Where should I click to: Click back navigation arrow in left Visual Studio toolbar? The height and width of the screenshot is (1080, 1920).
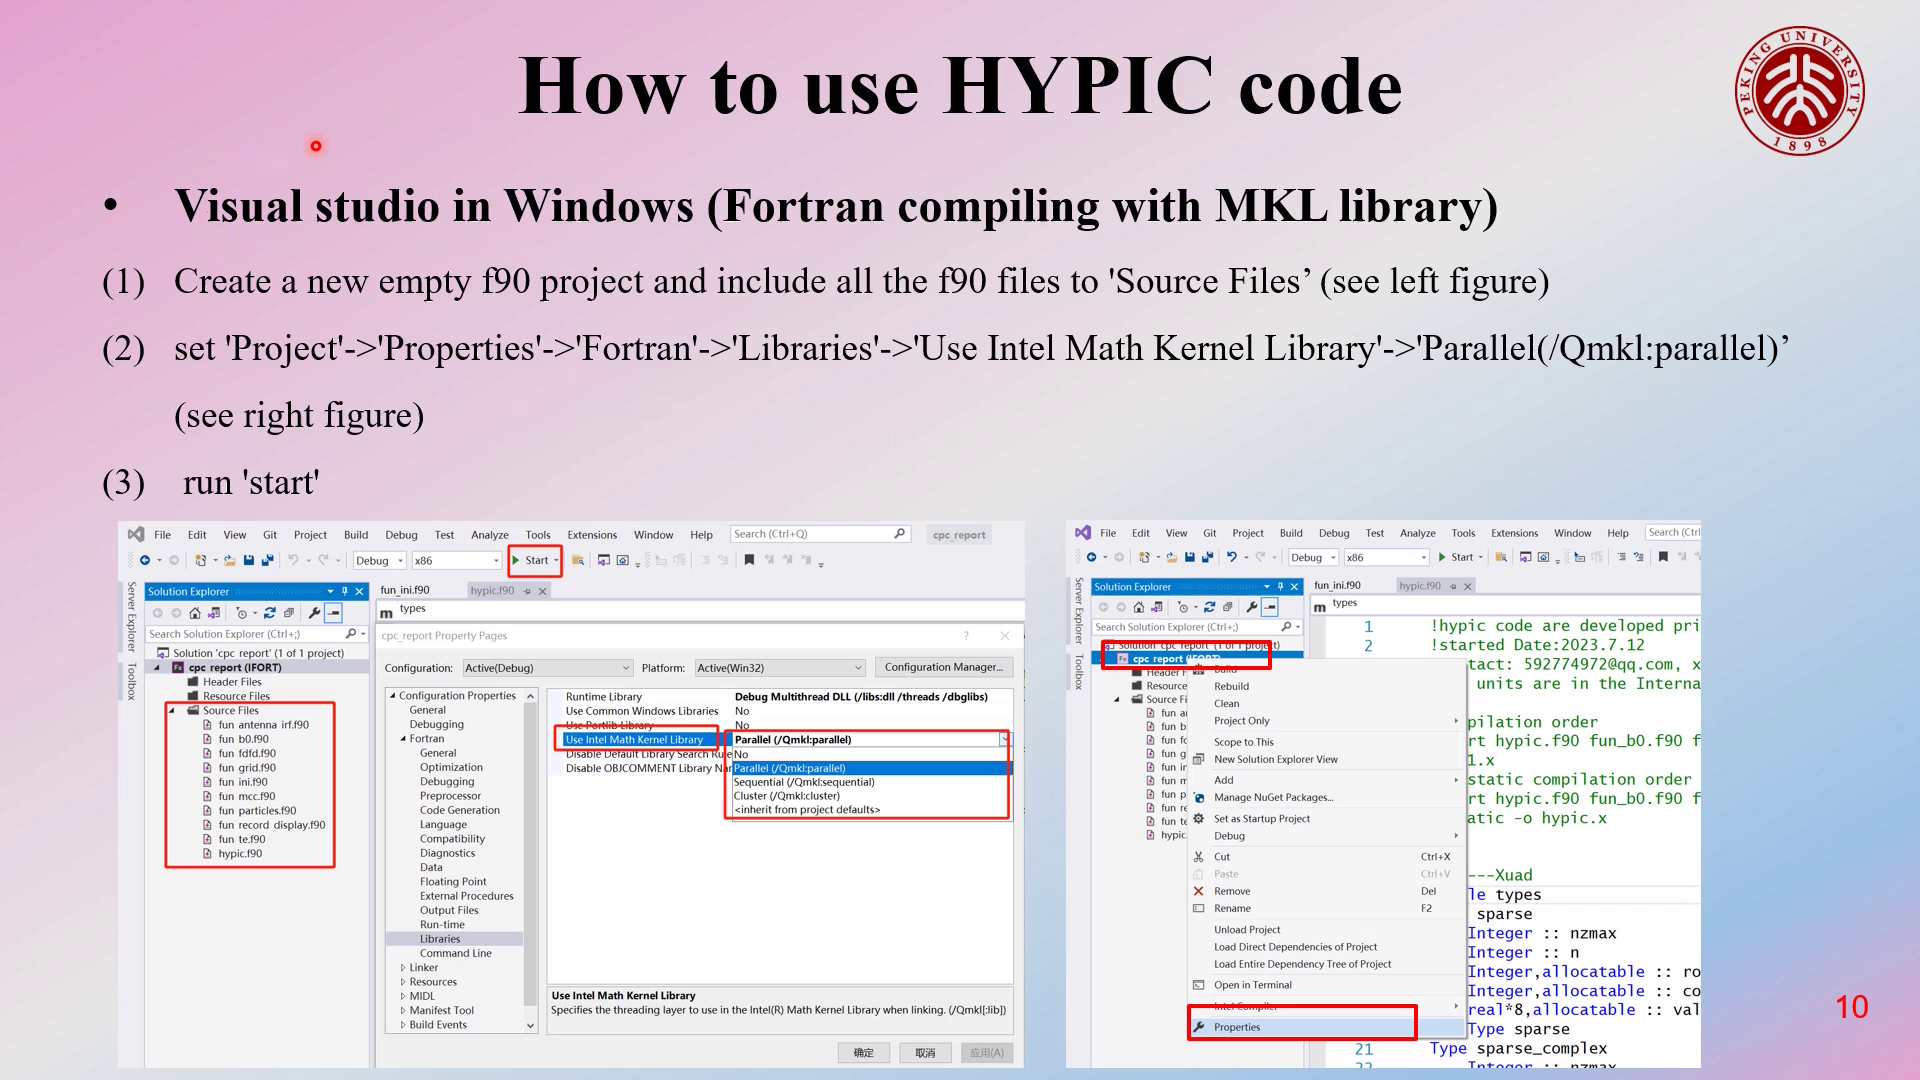(x=146, y=561)
